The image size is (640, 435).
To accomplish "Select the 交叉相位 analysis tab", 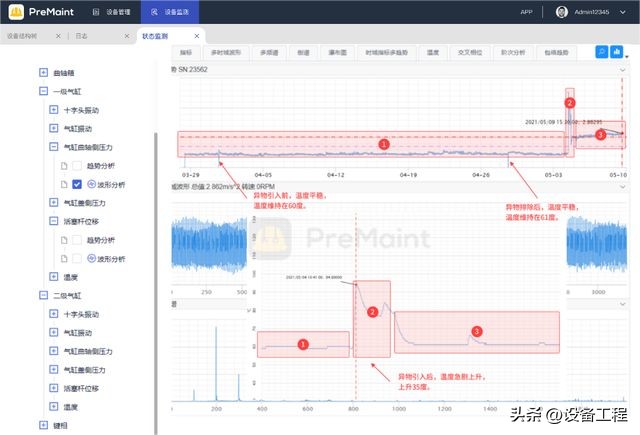I will 470,53.
